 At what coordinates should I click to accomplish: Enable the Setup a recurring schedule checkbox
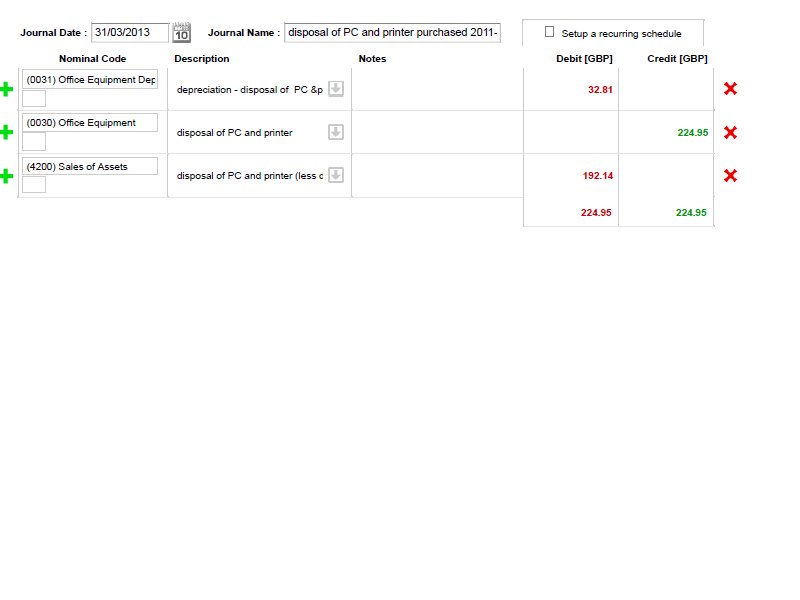pos(549,31)
